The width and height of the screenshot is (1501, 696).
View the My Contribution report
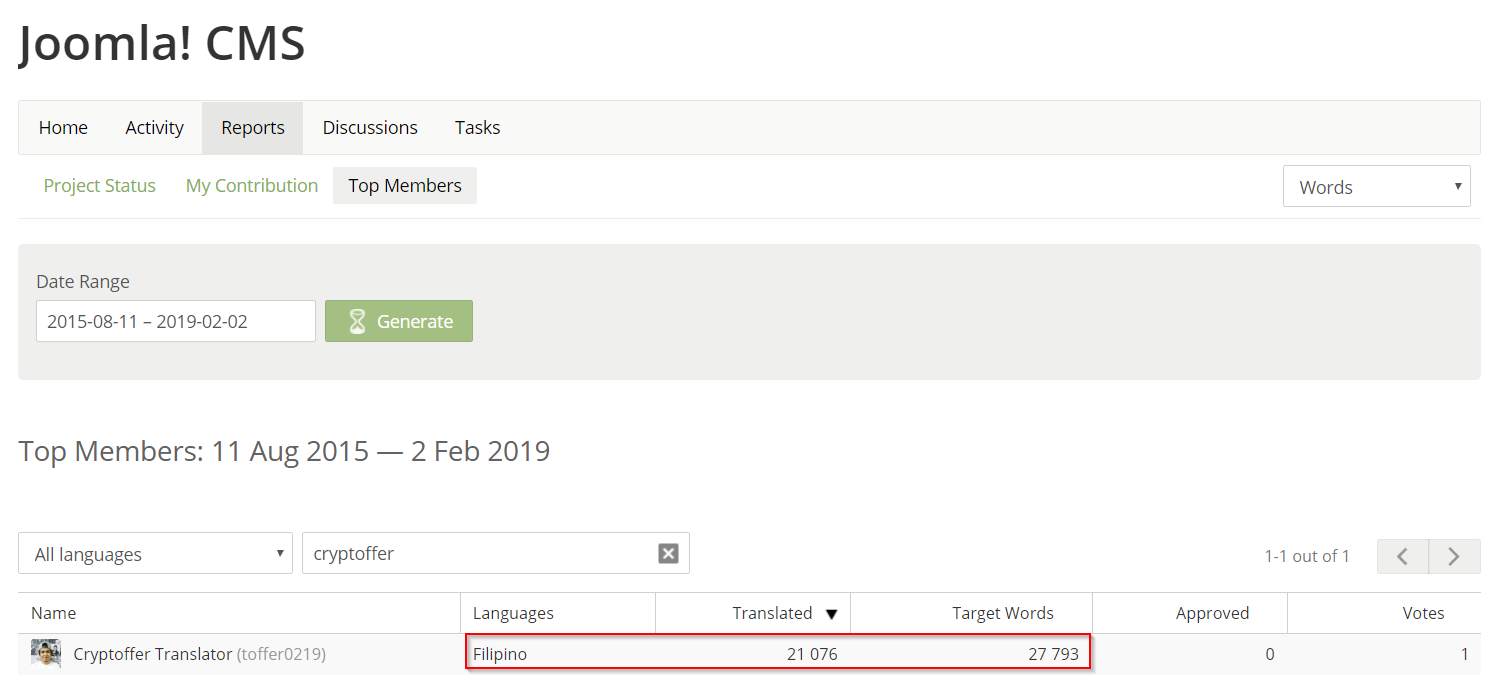click(252, 186)
